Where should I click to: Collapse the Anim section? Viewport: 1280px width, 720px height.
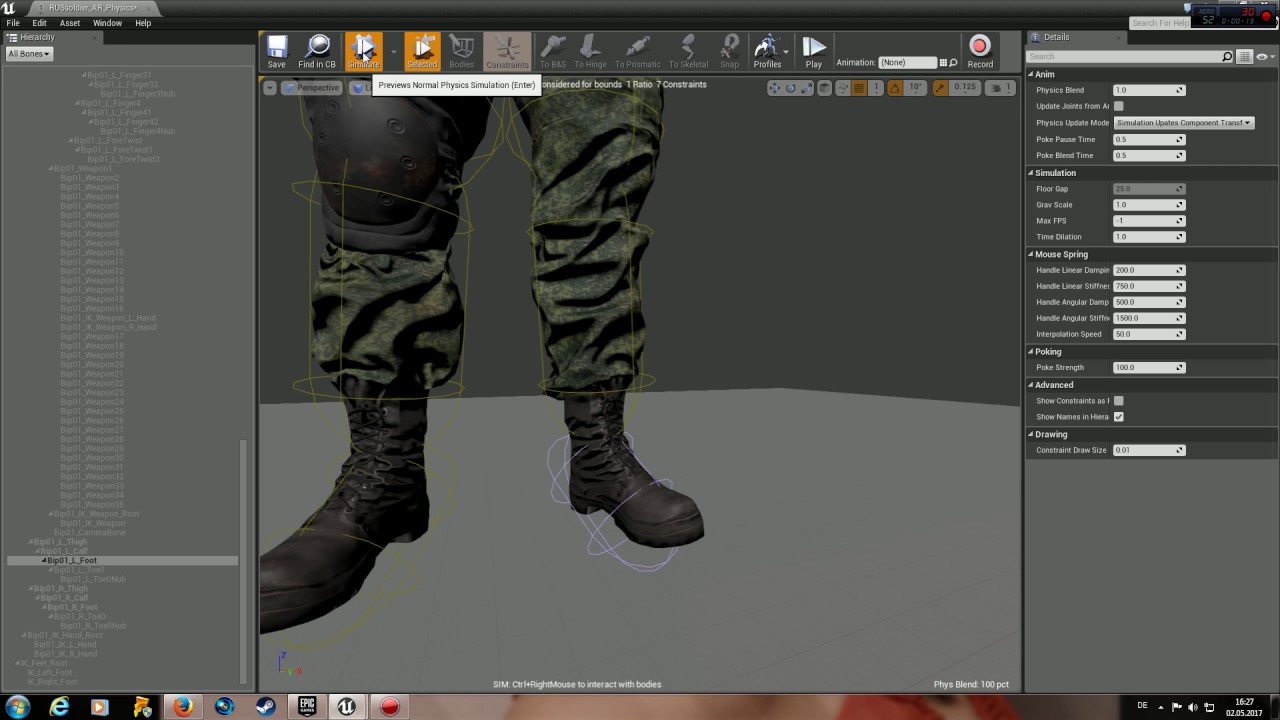click(1031, 75)
